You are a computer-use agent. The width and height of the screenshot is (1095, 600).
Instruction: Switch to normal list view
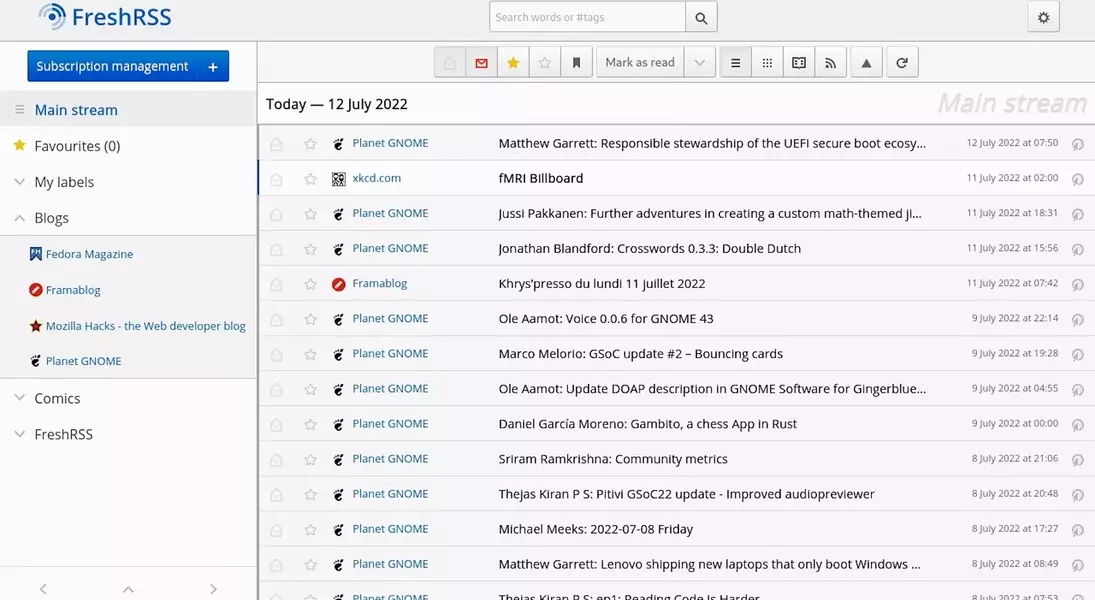pos(735,63)
